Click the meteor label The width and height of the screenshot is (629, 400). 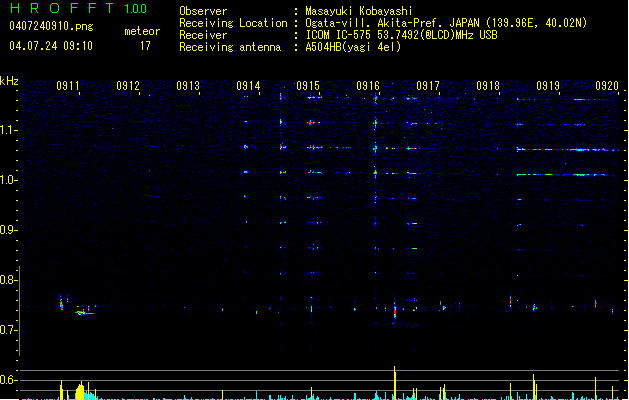pyautogui.click(x=142, y=31)
